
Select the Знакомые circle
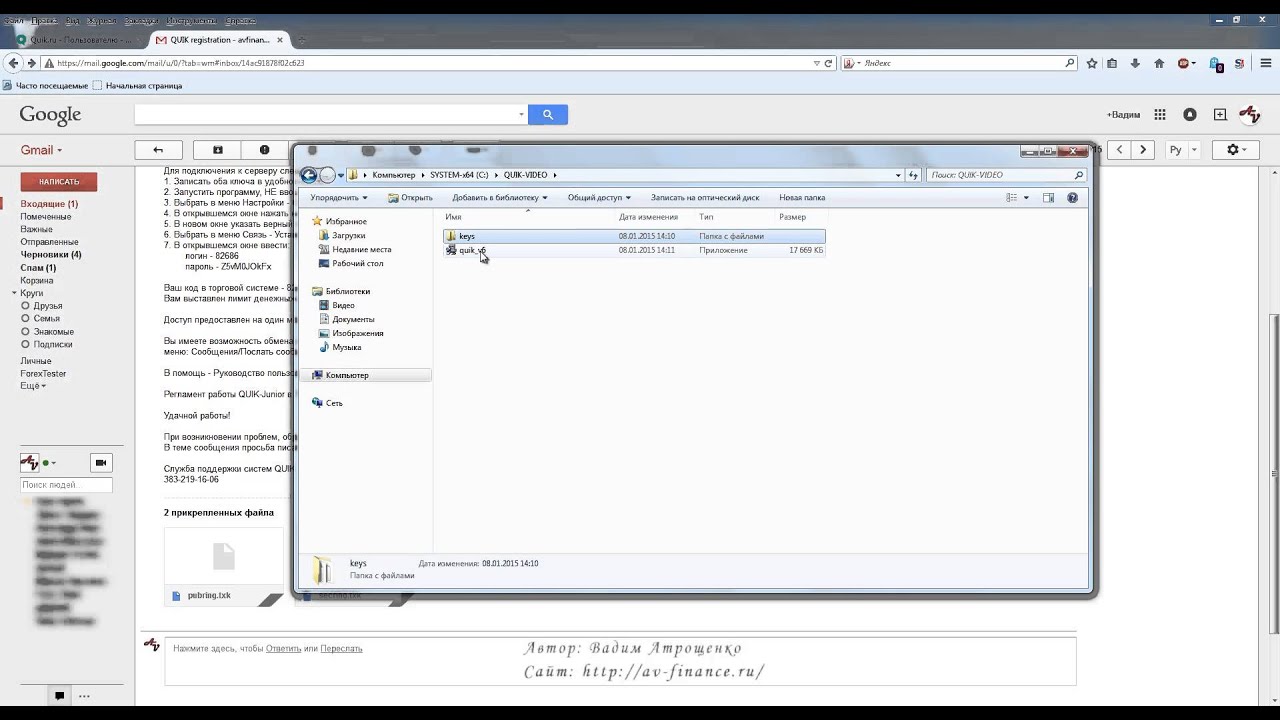click(x=53, y=332)
